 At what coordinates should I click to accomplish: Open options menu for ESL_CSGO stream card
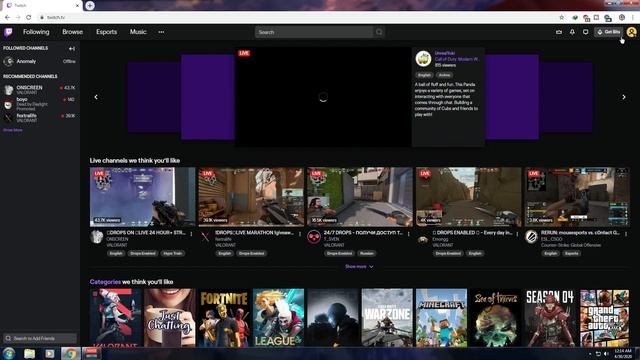click(626, 234)
